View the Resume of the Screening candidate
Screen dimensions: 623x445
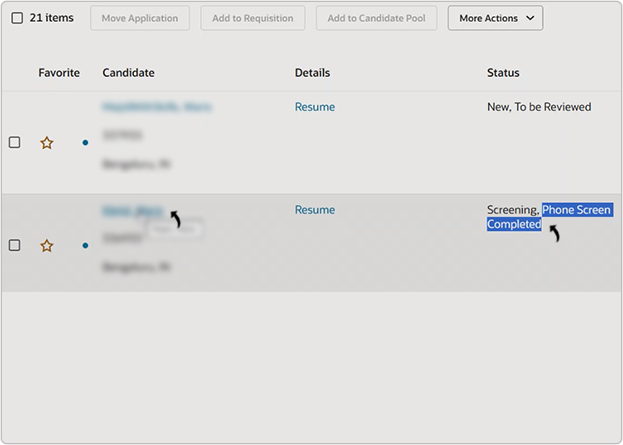click(x=315, y=210)
